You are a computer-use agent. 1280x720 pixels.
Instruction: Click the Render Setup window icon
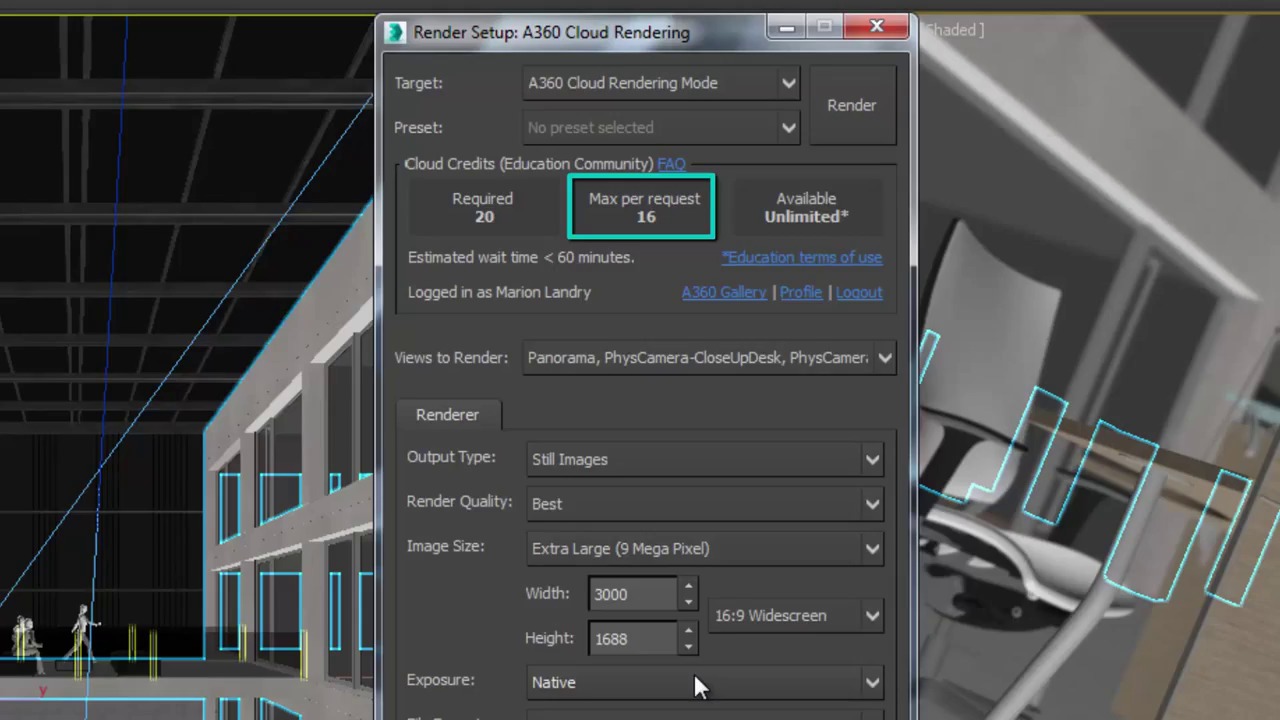click(397, 32)
